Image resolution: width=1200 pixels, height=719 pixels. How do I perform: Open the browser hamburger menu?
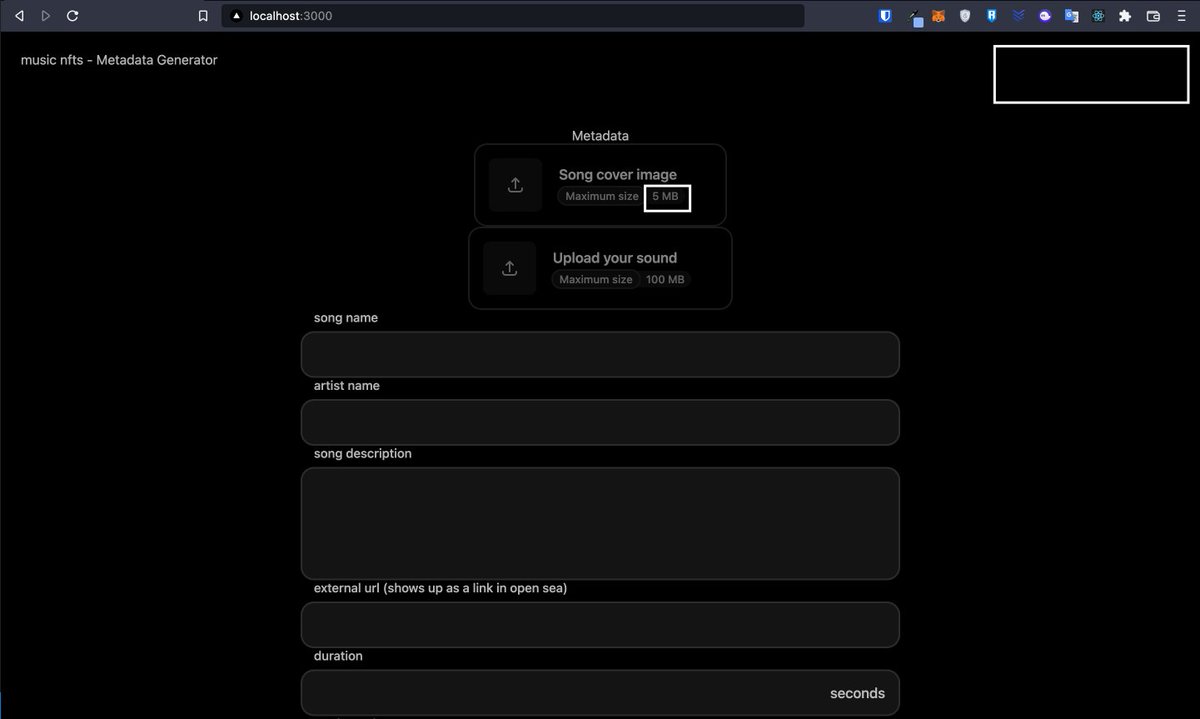pyautogui.click(x=1180, y=16)
